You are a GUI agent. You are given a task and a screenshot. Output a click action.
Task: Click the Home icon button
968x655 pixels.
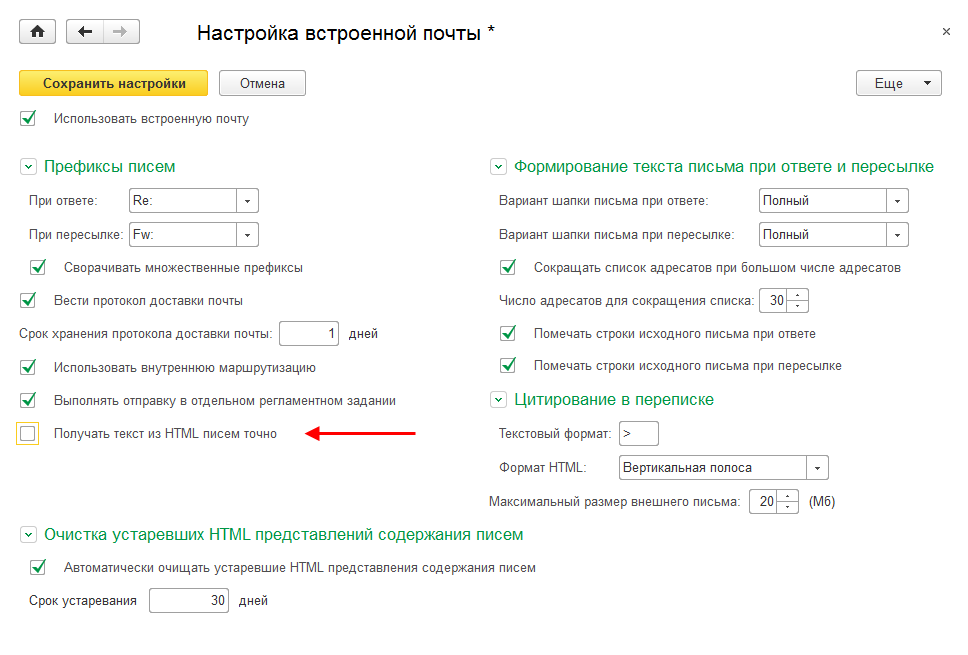click(x=38, y=32)
